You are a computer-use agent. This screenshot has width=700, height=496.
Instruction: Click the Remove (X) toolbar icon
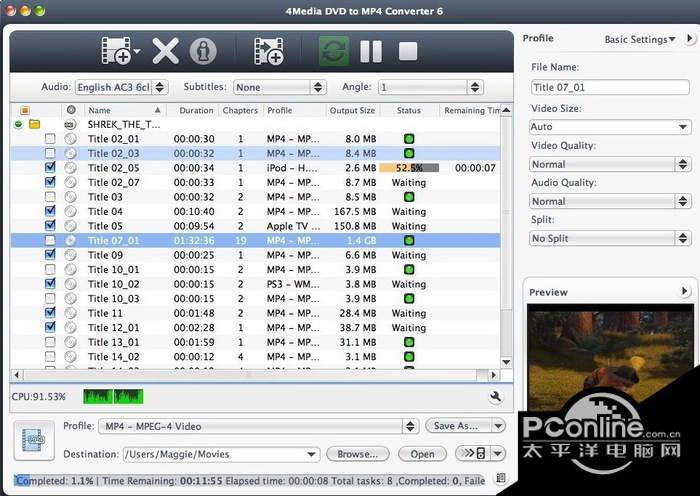(166, 51)
